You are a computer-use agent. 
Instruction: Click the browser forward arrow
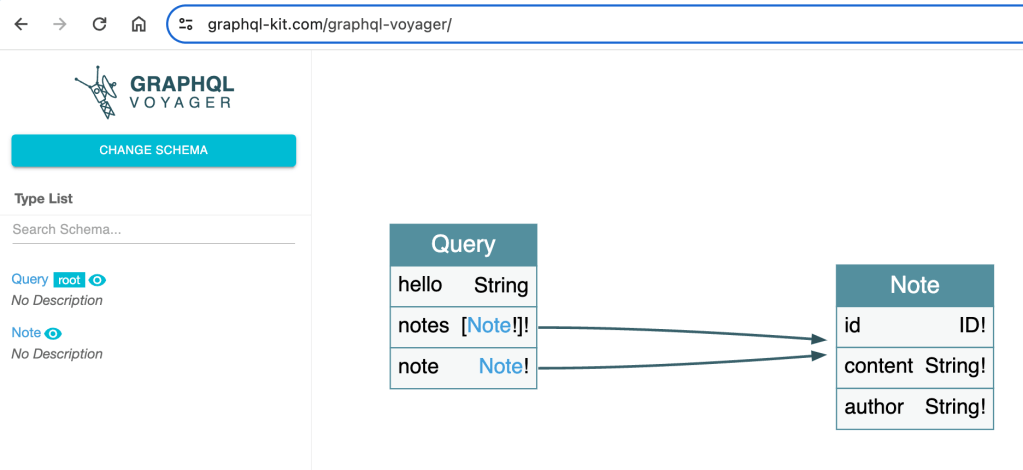coord(60,24)
